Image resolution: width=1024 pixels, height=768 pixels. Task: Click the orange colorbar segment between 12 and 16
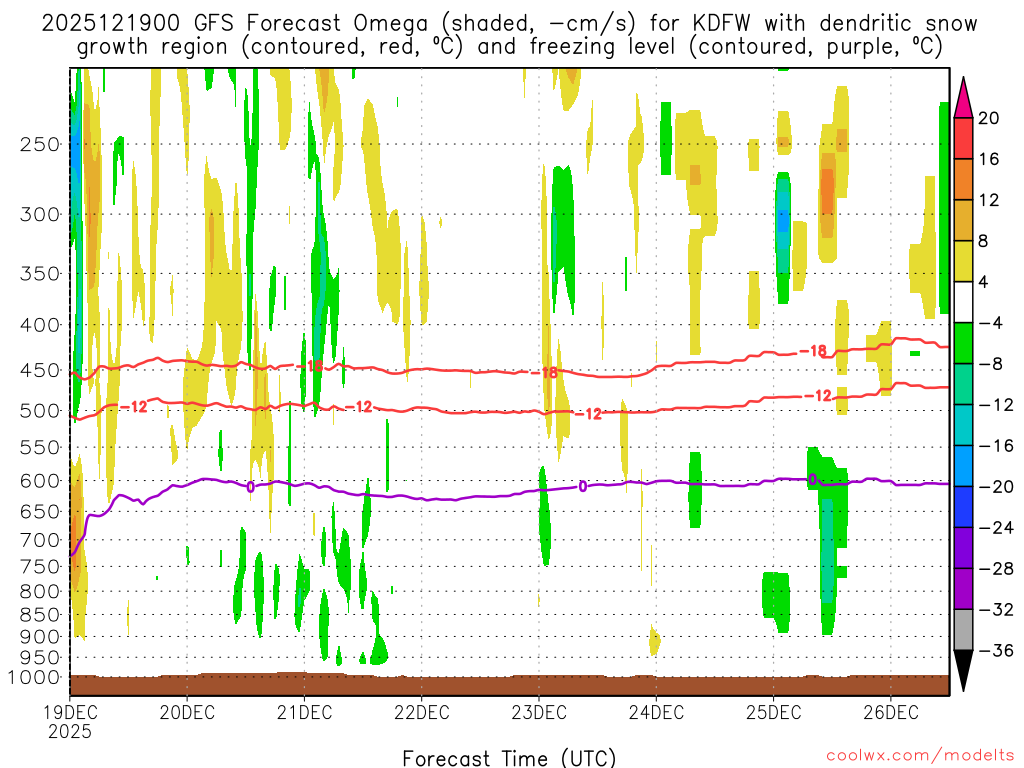[x=963, y=179]
